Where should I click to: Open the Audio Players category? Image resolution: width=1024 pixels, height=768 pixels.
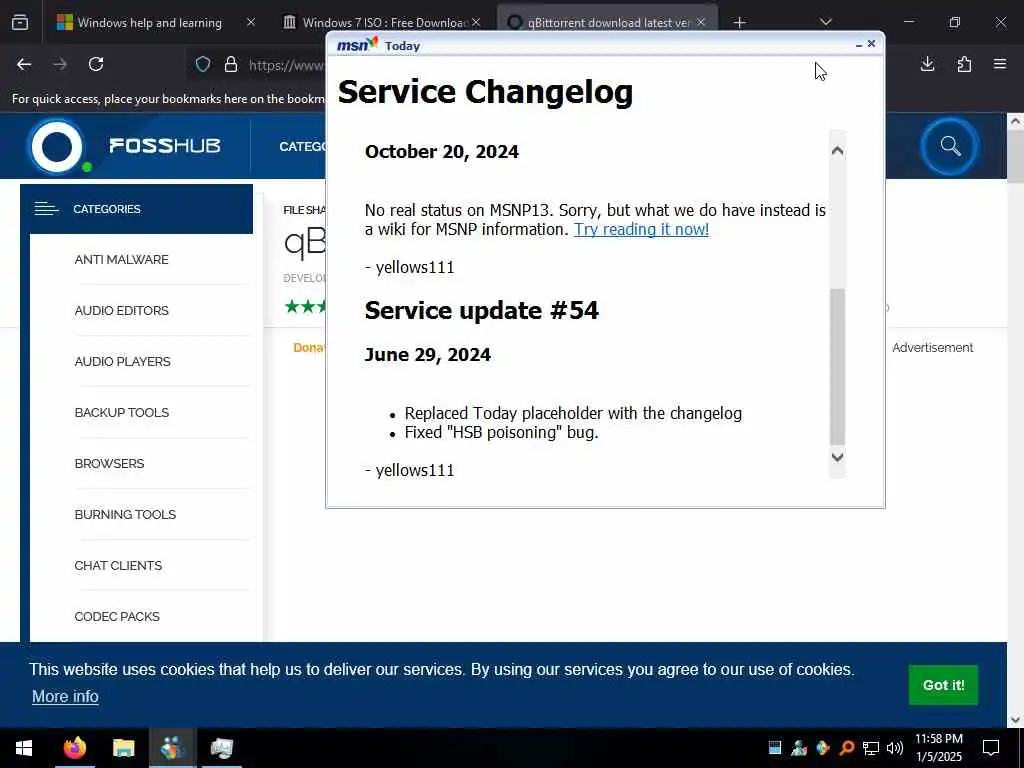pos(122,362)
